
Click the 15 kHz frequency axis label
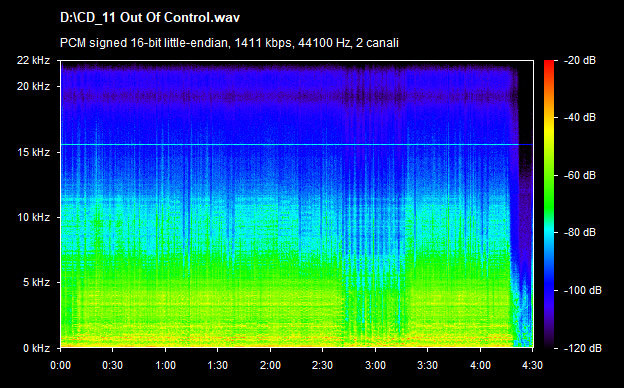(x=33, y=152)
